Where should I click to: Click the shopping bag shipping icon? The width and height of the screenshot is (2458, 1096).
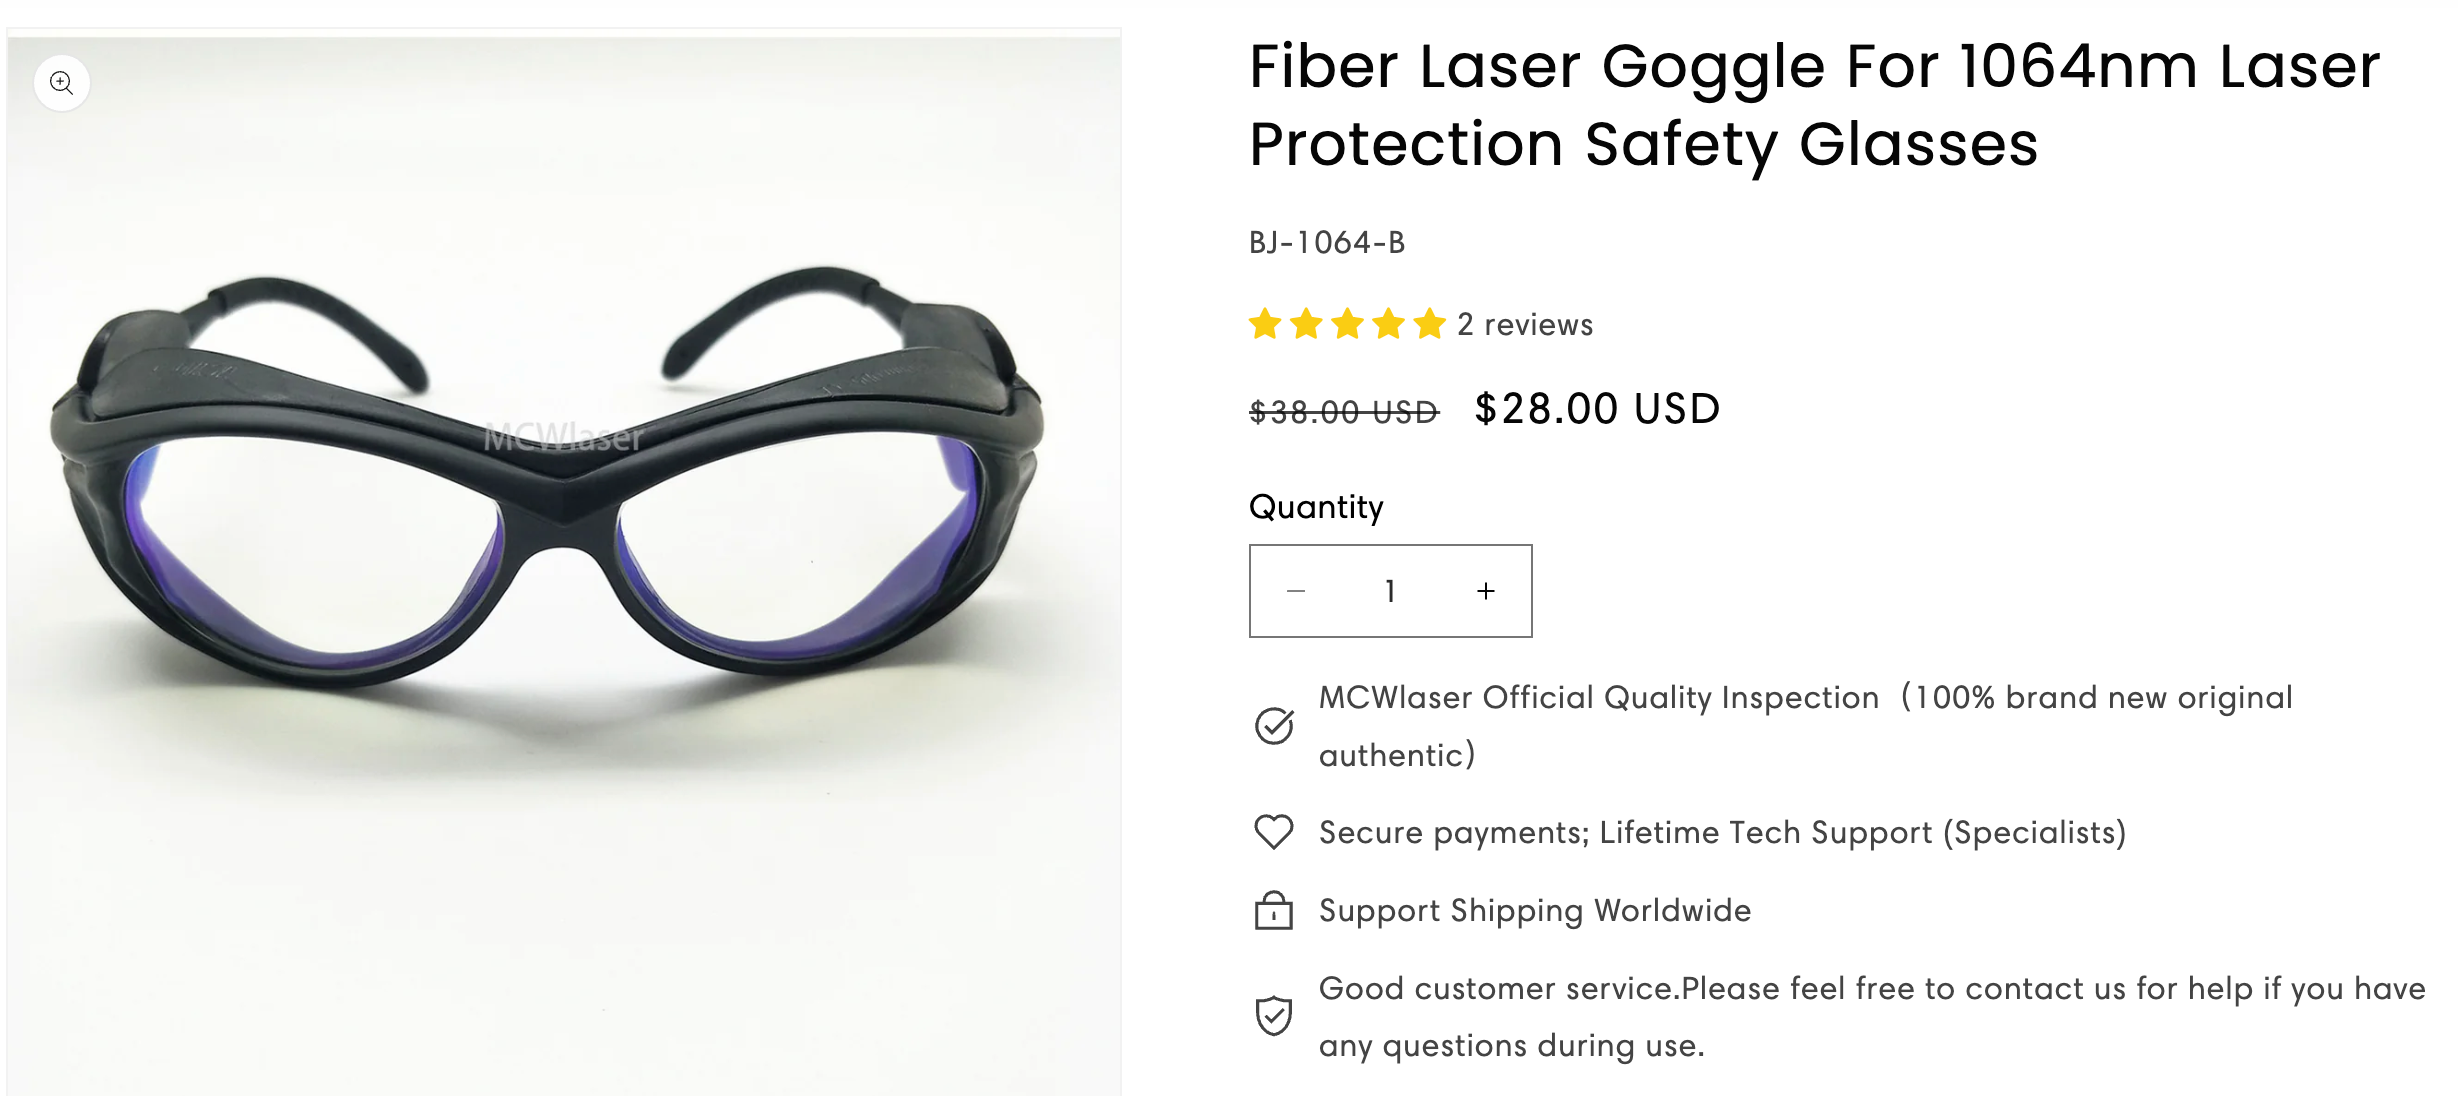(x=1273, y=911)
